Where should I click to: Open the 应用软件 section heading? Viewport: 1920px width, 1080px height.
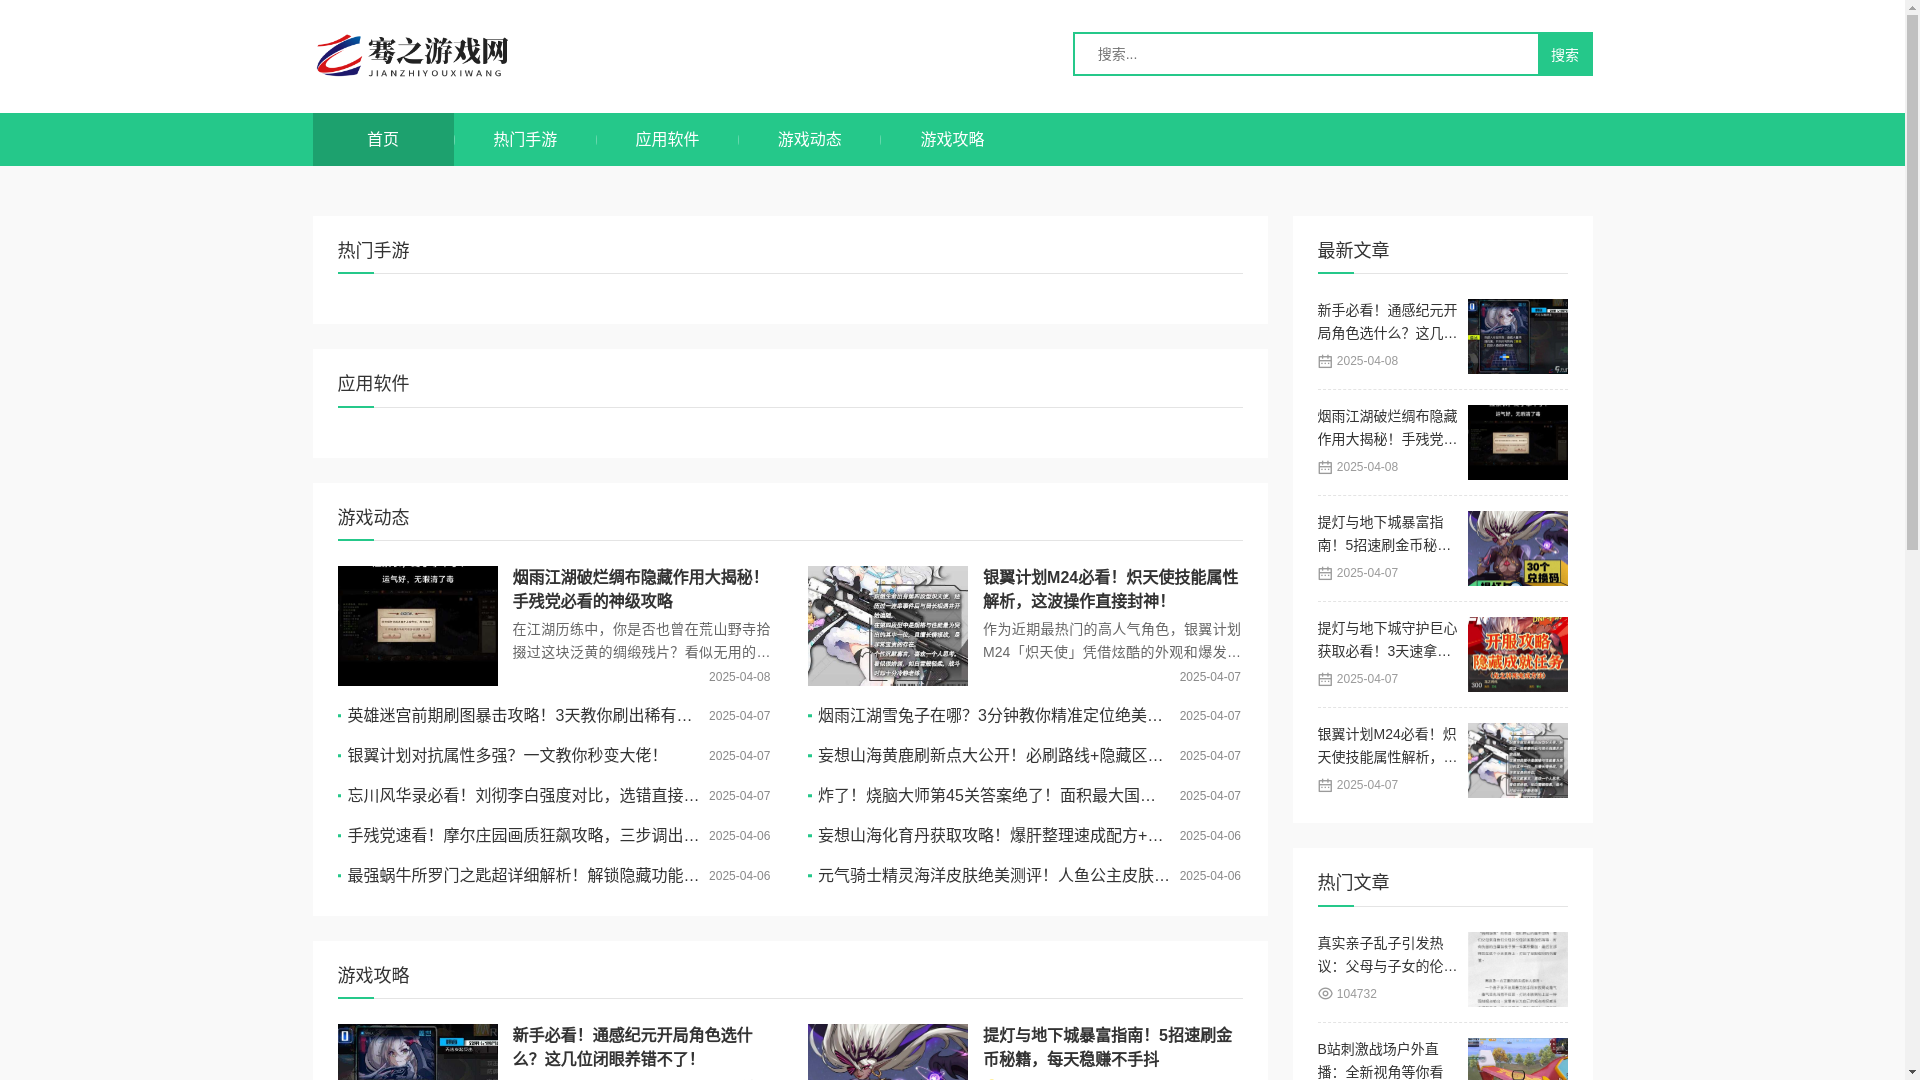click(x=373, y=383)
